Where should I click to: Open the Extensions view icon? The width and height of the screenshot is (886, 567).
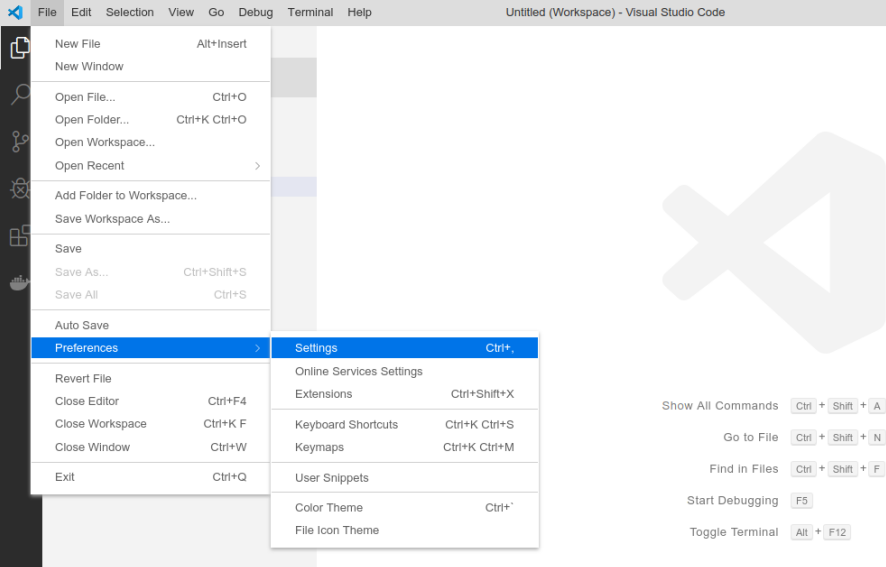pos(20,236)
